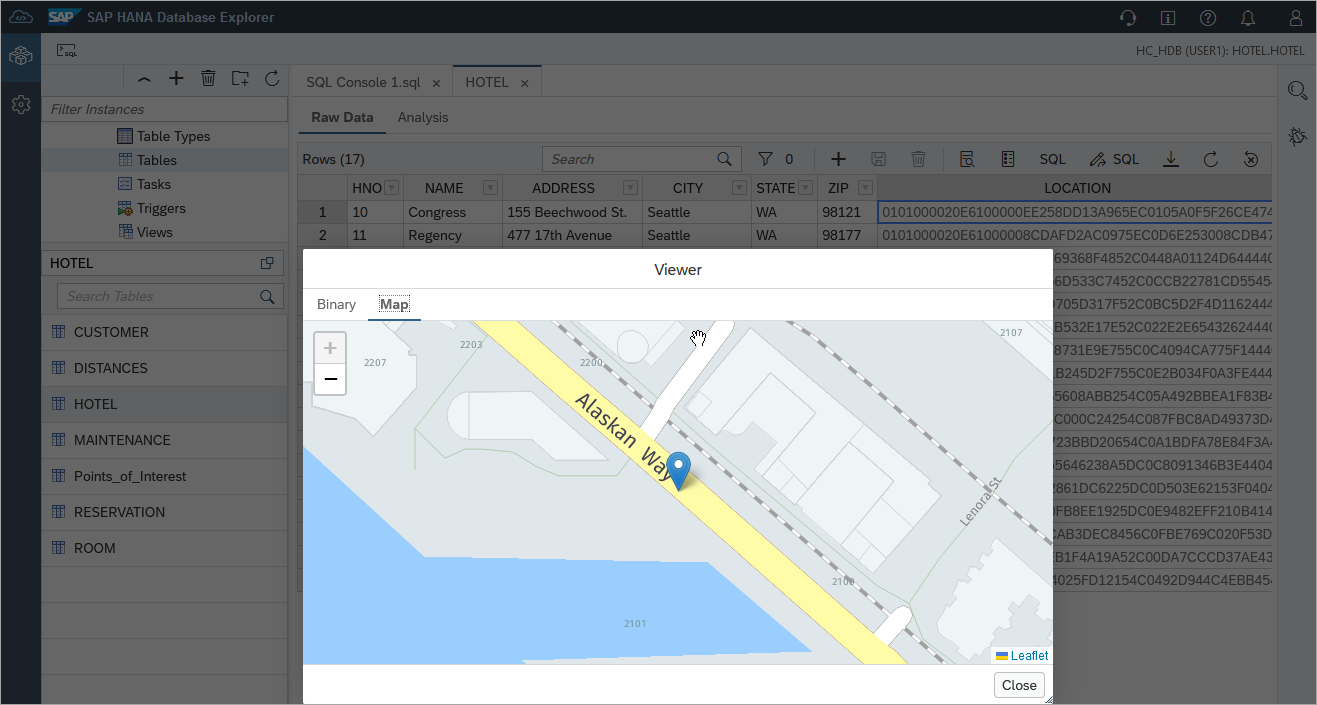Screen dimensions: 1317x705
Task: Open the Raw Data tab
Action: (342, 117)
